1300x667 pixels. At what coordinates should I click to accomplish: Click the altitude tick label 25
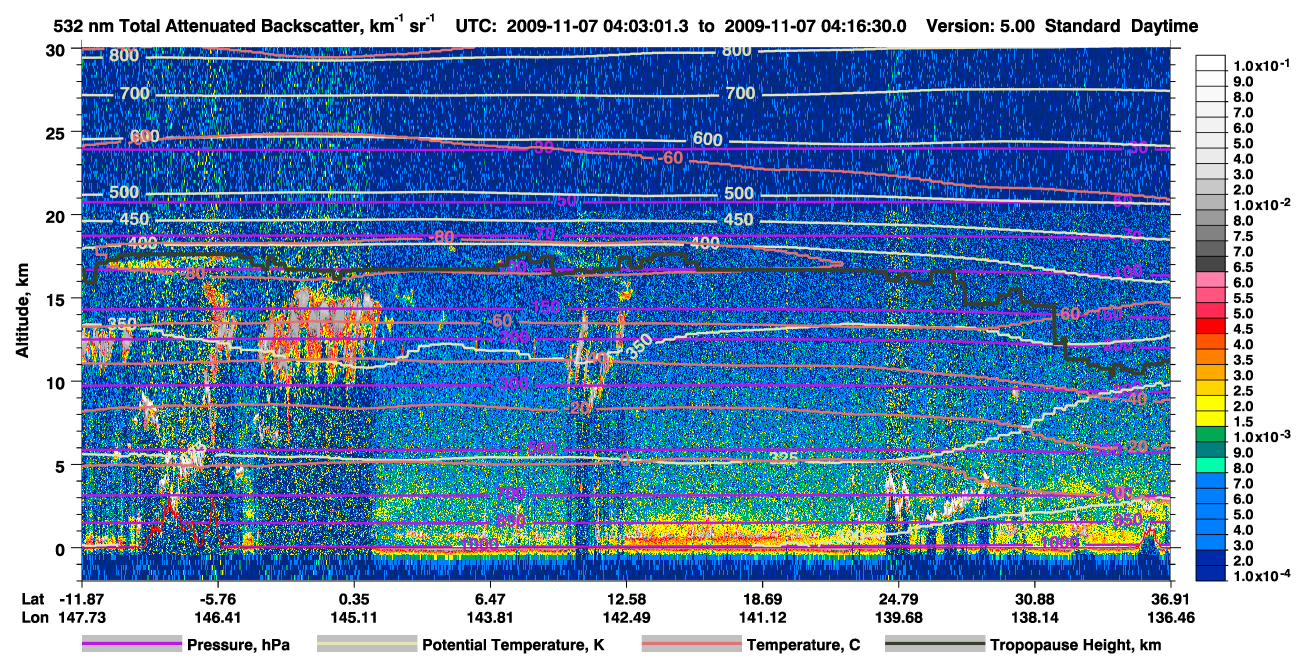[x=57, y=133]
